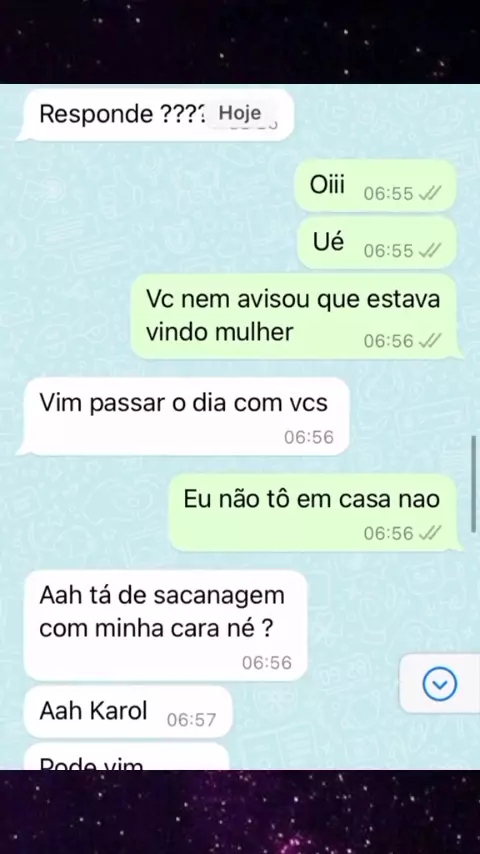Image resolution: width=480 pixels, height=854 pixels.
Task: Select the 'Oiii' sent message
Action: (x=375, y=186)
